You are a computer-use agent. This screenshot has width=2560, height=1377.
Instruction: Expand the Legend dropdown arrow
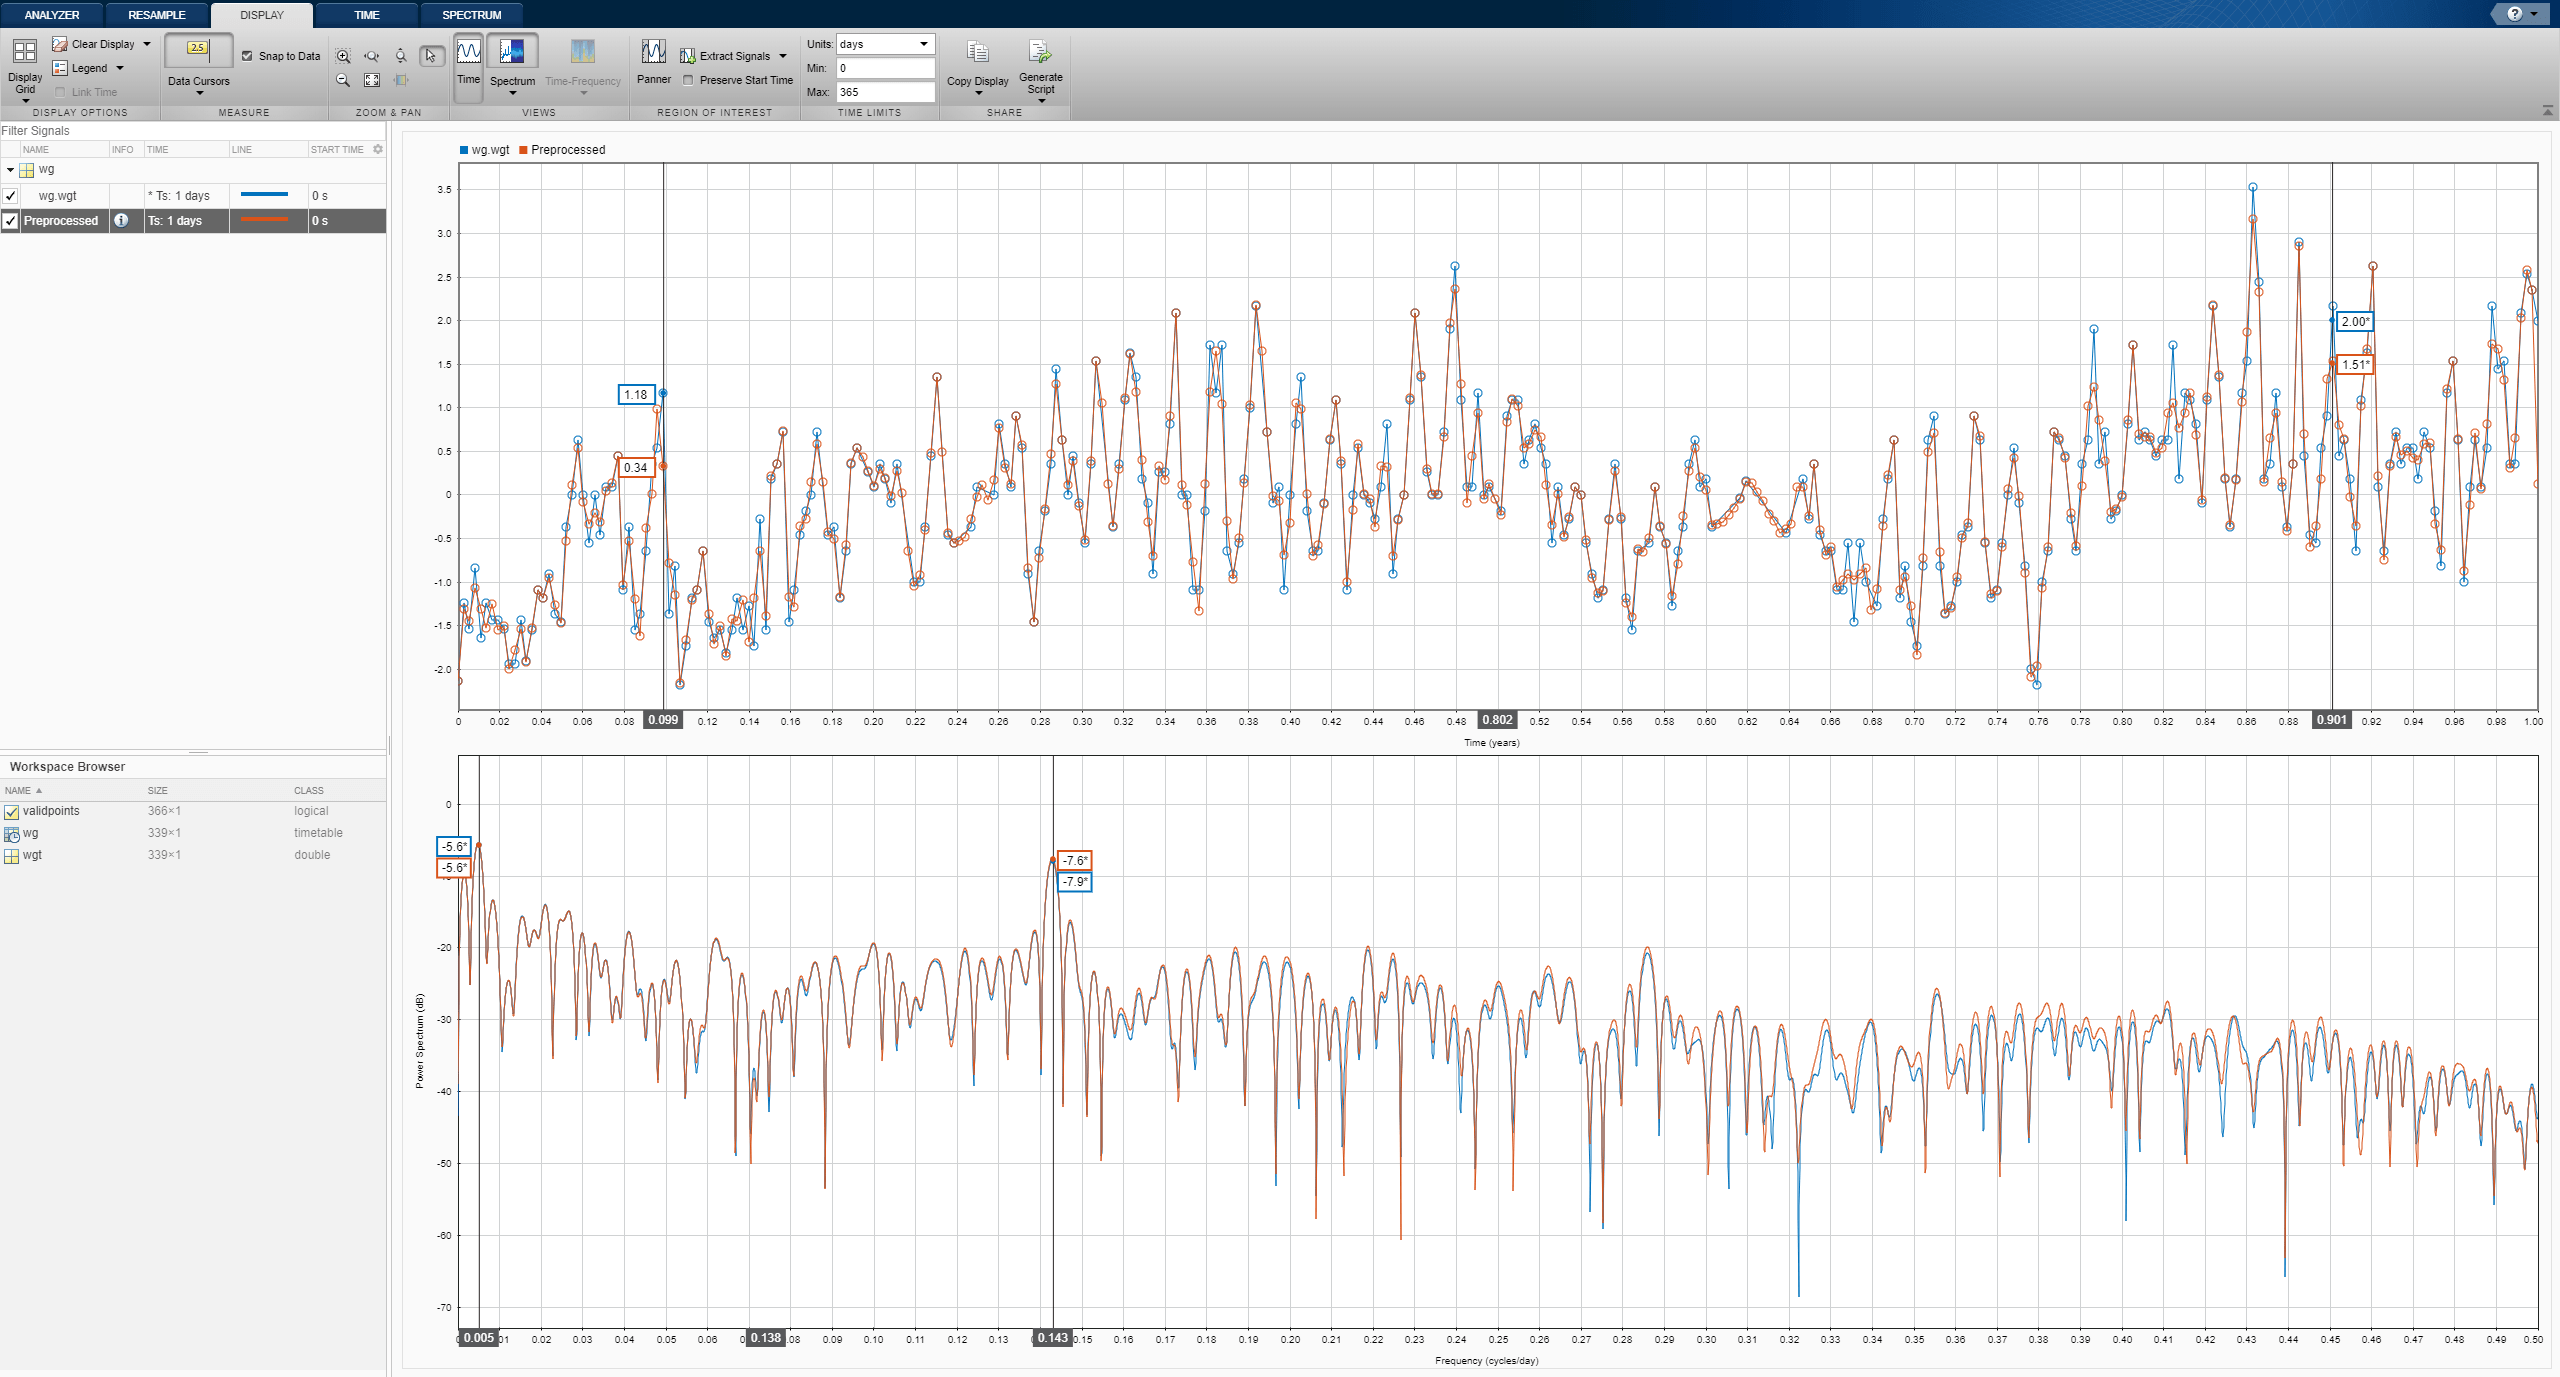coord(120,69)
